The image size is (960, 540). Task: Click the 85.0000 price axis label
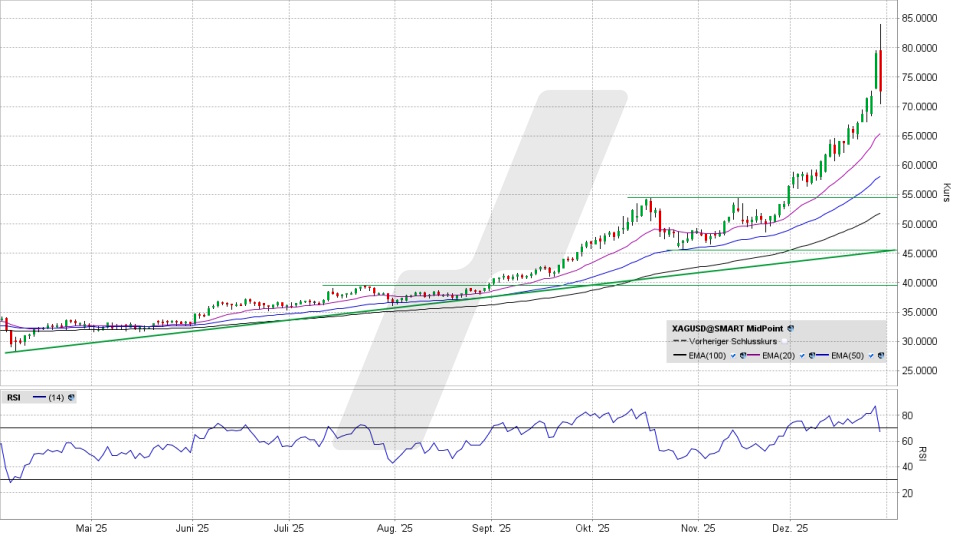point(924,18)
